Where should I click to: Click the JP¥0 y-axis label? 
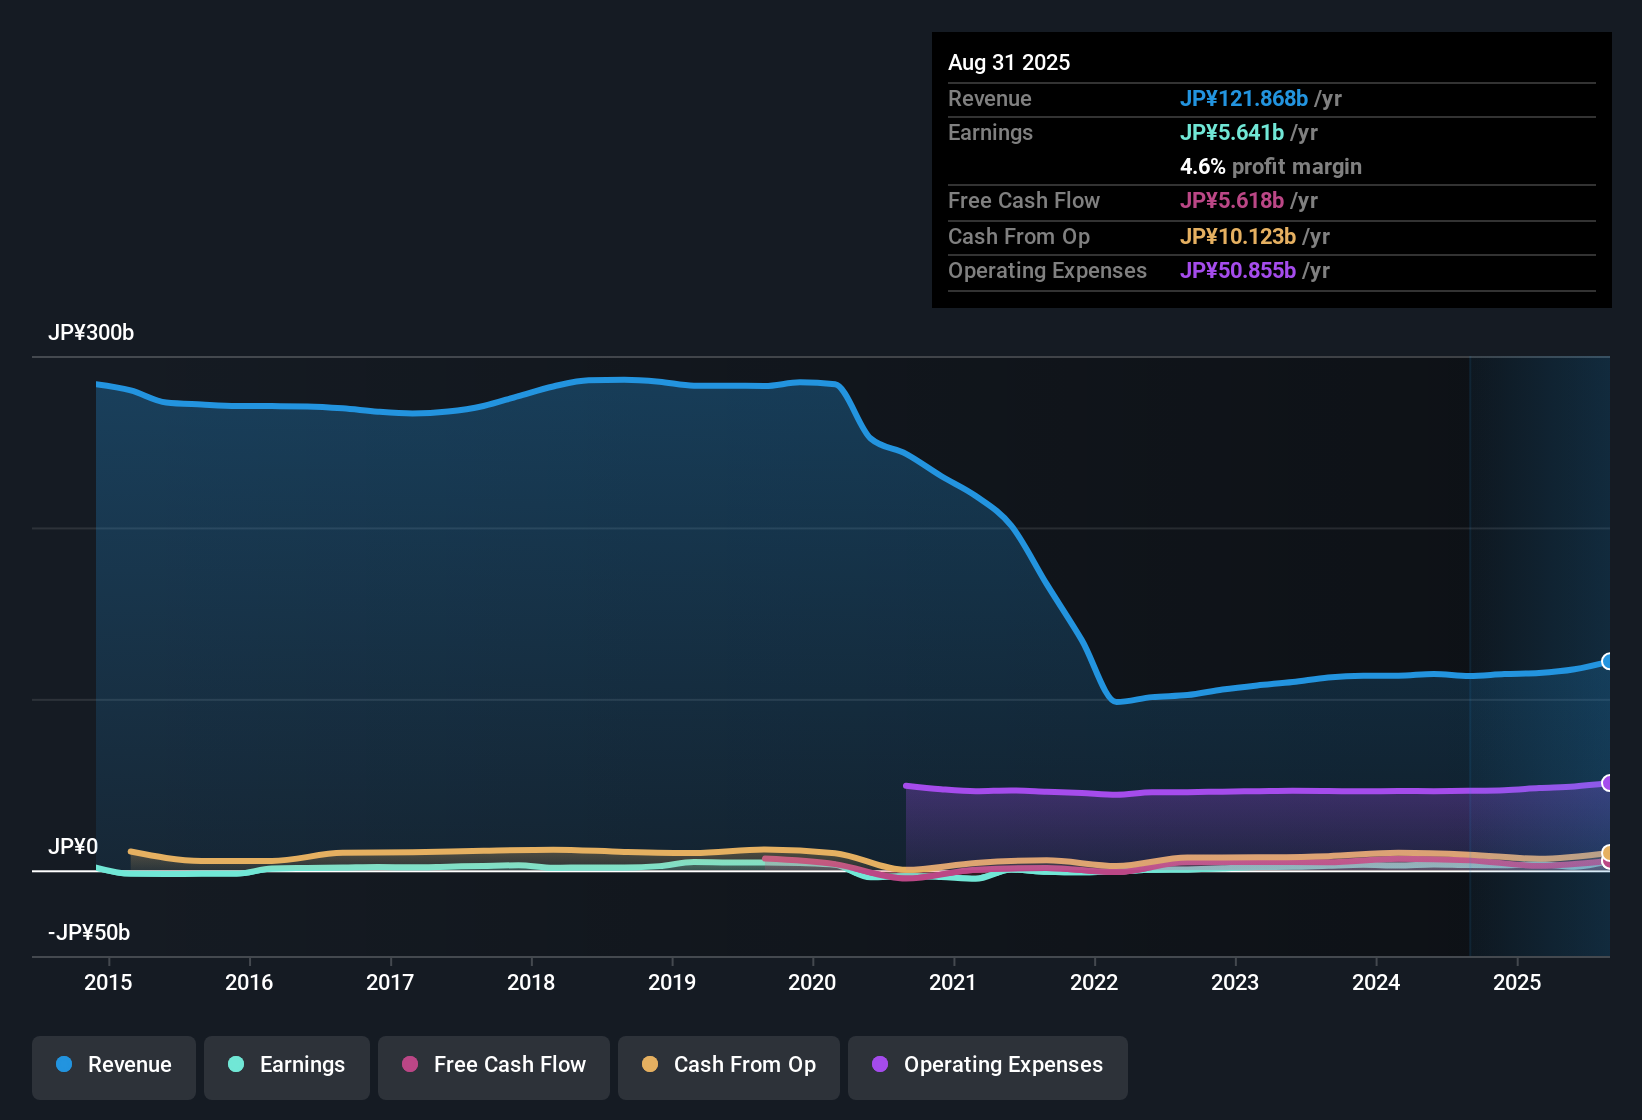(73, 847)
